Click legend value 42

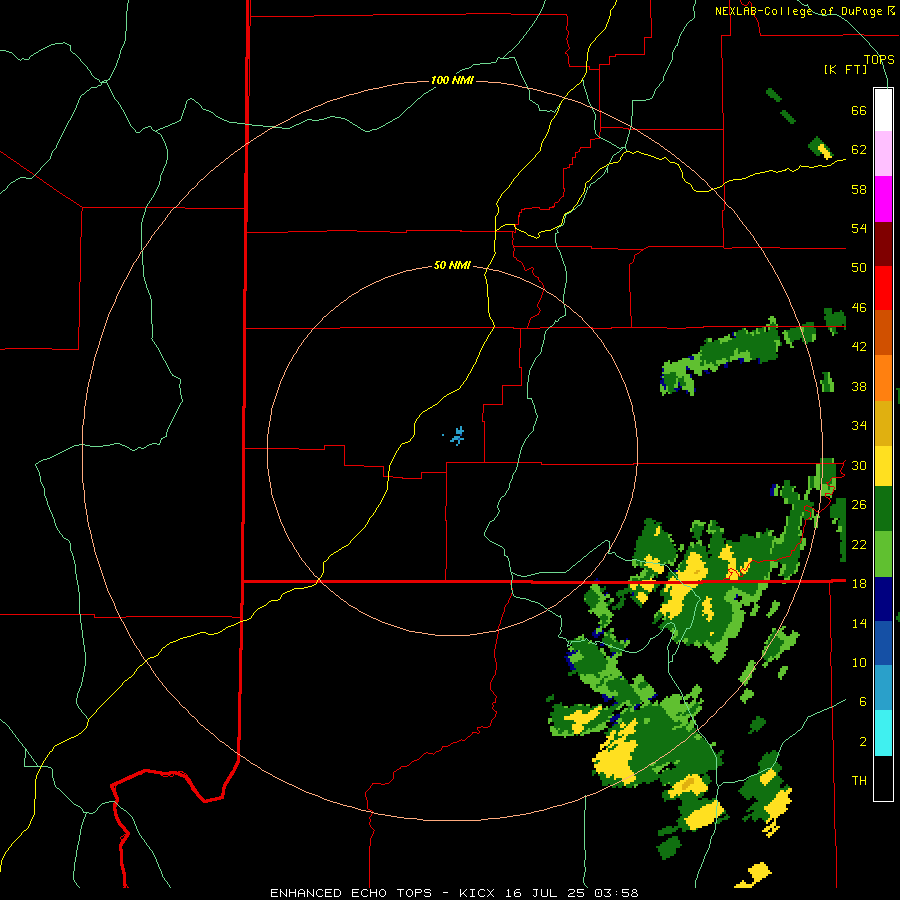859,347
